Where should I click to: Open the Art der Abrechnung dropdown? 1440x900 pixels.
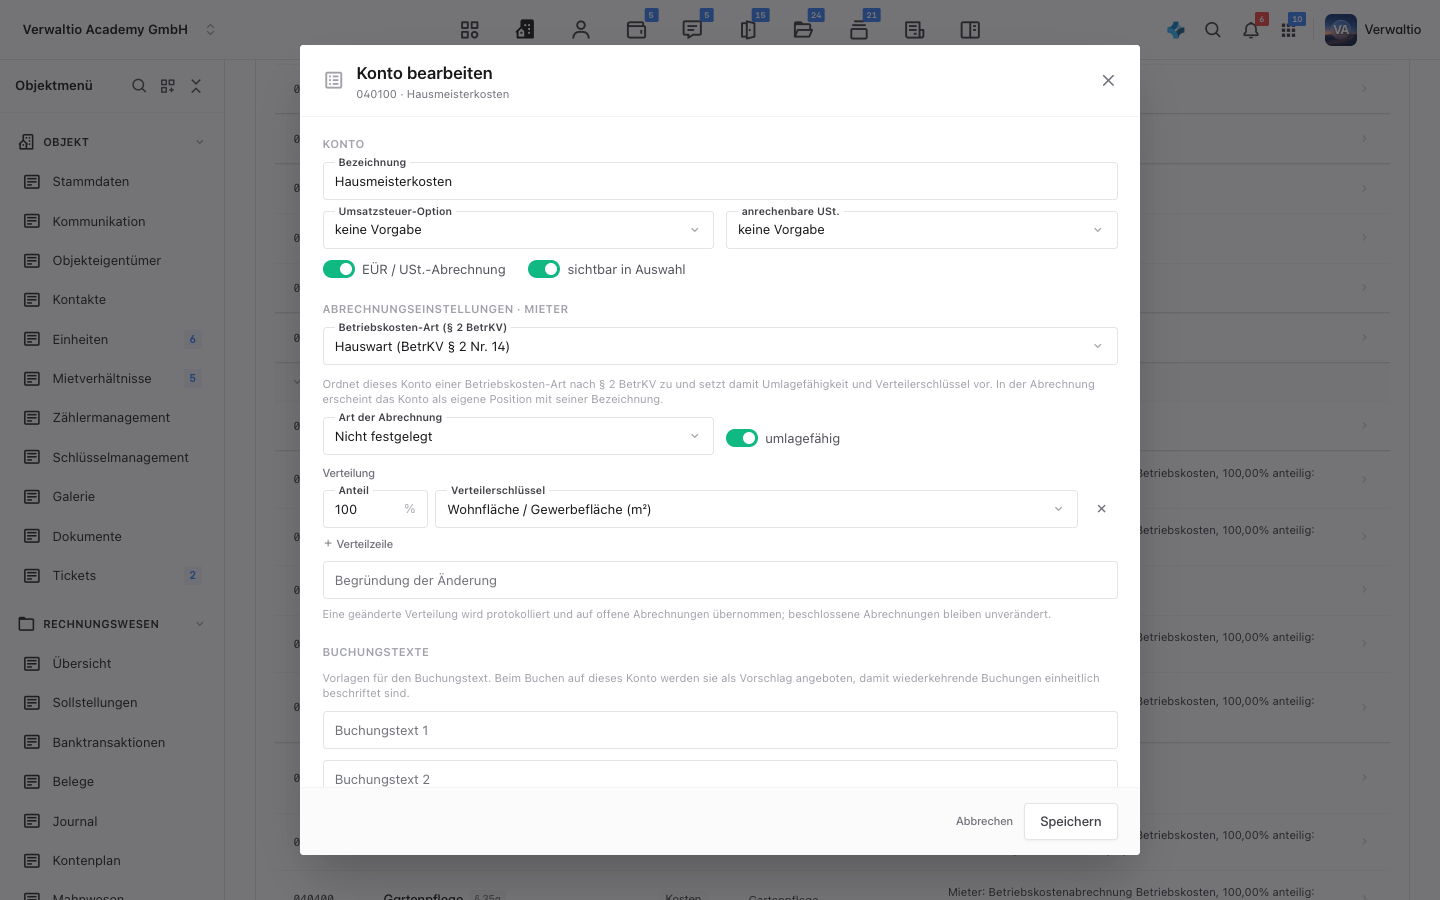tap(518, 436)
